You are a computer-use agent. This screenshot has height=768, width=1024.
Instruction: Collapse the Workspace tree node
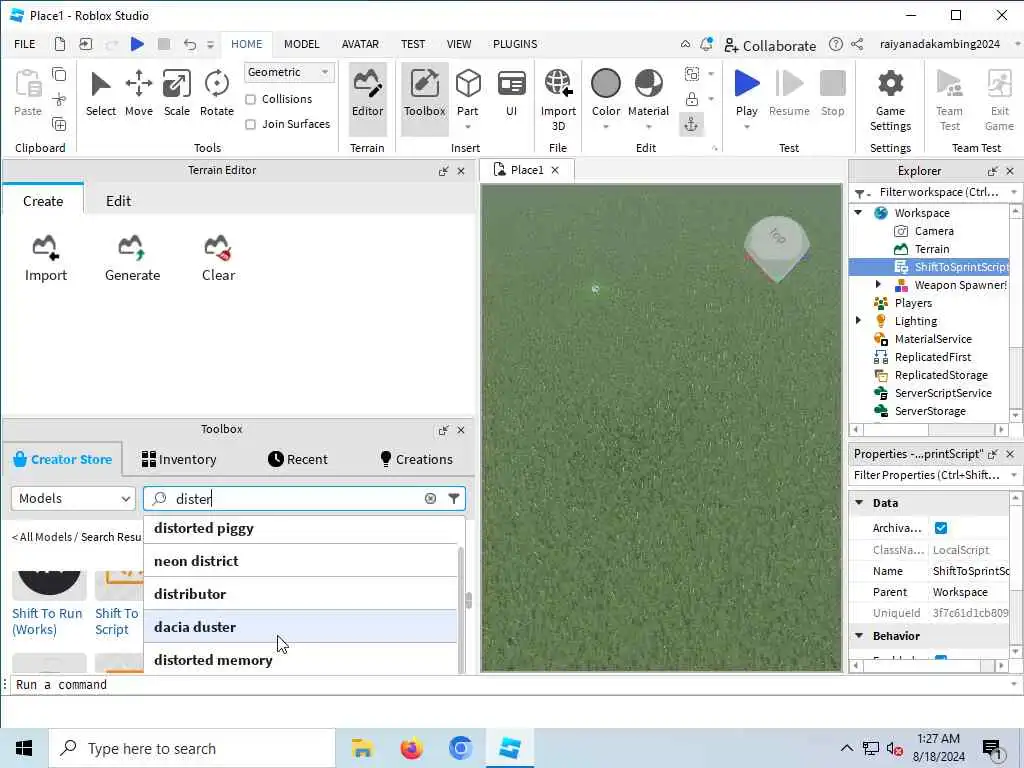coord(858,213)
